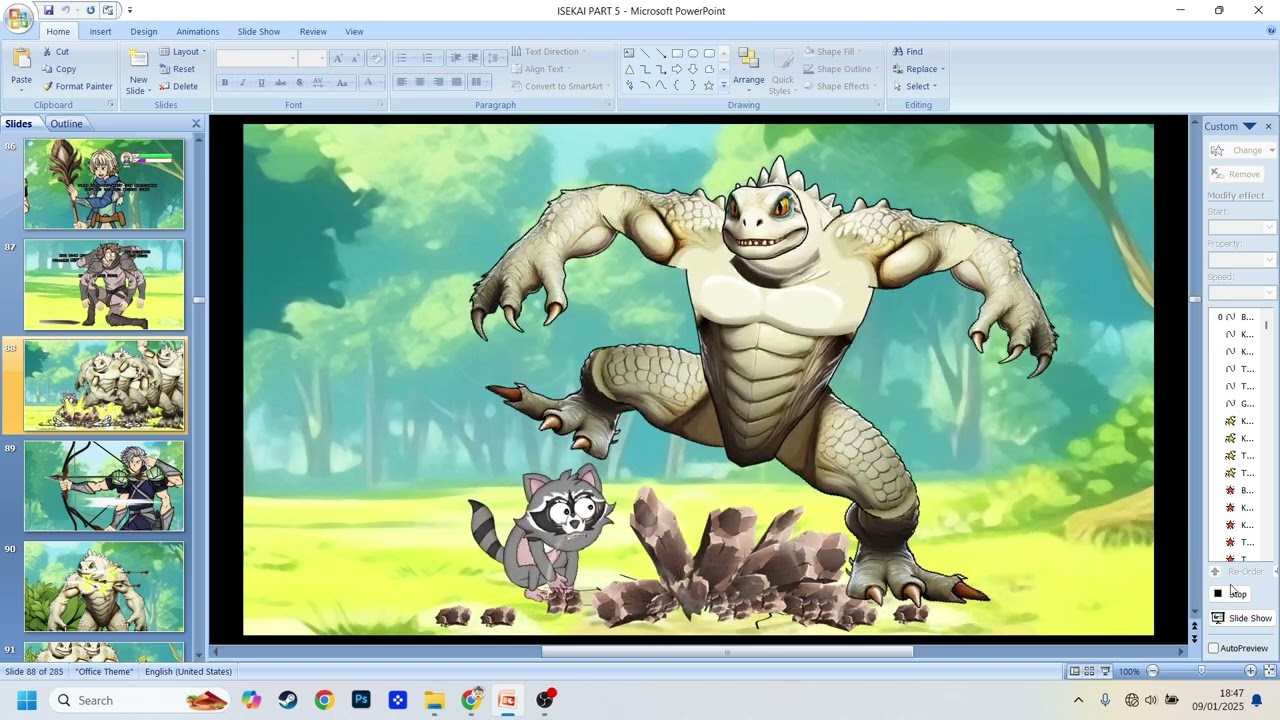This screenshot has width=1280, height=720.
Task: Start slide show from status bar icon
Action: (x=1105, y=671)
